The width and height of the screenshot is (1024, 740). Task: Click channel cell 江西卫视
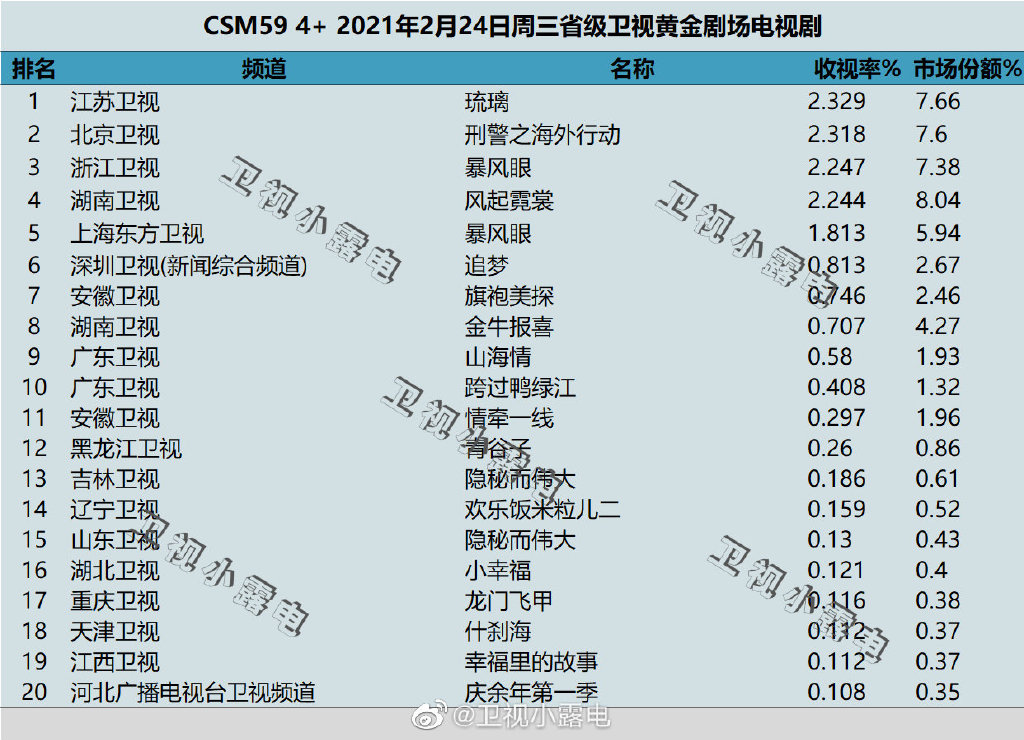pyautogui.click(x=115, y=662)
